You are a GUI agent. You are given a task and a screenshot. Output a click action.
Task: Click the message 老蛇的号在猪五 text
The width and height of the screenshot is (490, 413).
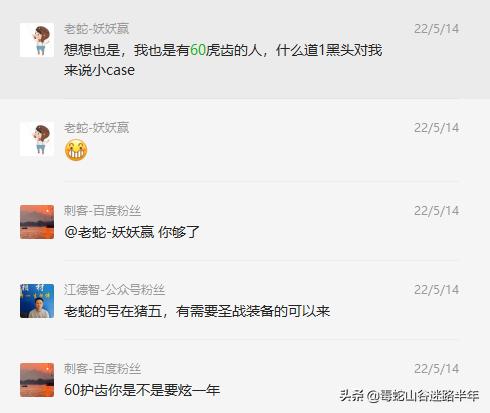click(x=197, y=311)
